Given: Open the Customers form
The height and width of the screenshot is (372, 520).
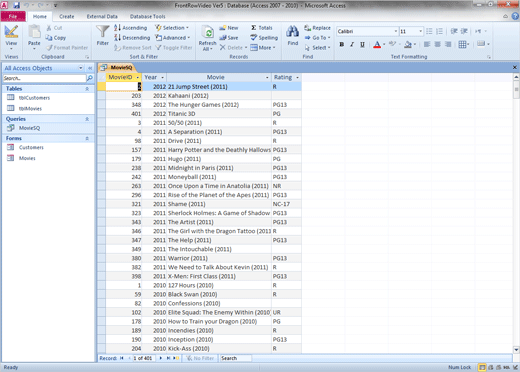Looking at the screenshot, I should point(31,147).
